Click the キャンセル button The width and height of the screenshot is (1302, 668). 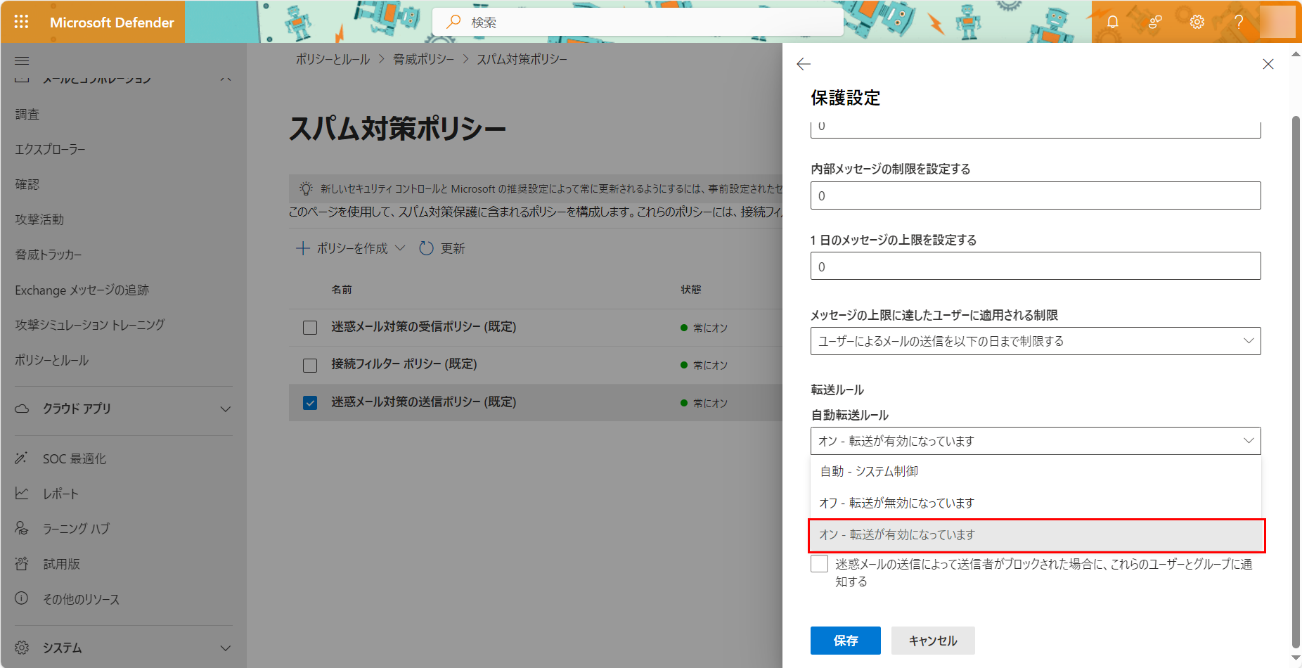[x=933, y=641]
